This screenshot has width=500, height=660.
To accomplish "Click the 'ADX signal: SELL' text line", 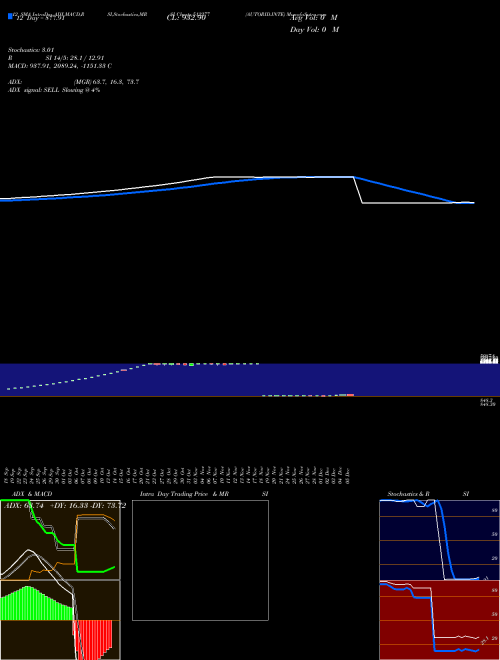I will tap(54, 90).
